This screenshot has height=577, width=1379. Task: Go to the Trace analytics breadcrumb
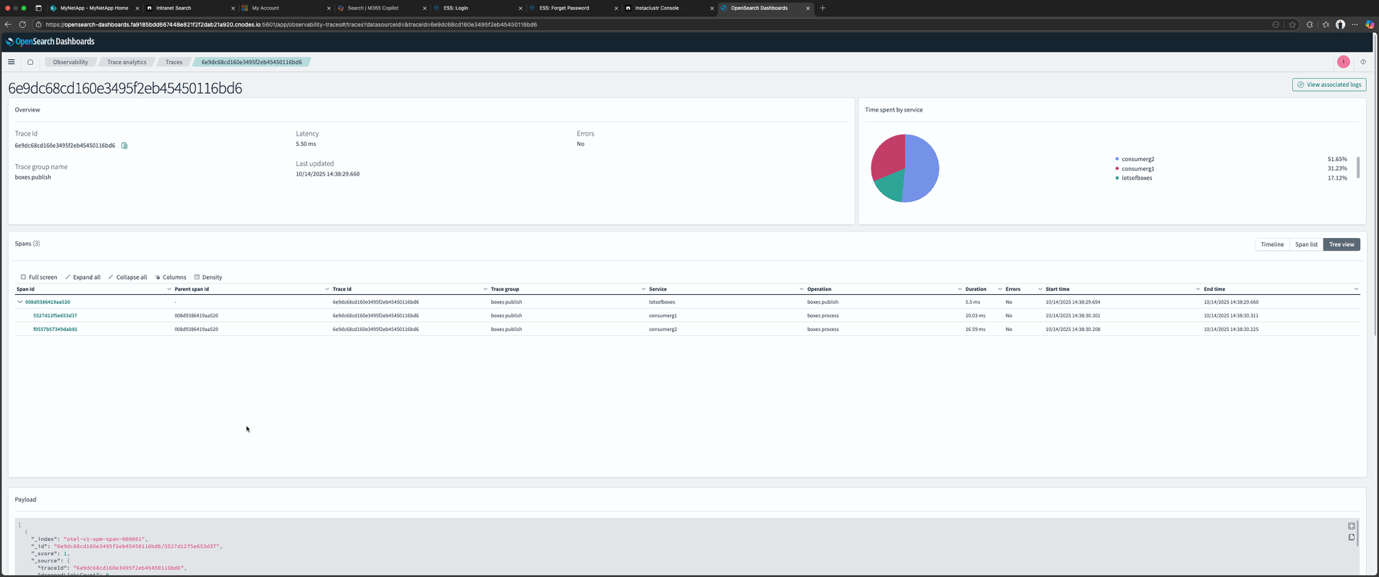(x=127, y=62)
